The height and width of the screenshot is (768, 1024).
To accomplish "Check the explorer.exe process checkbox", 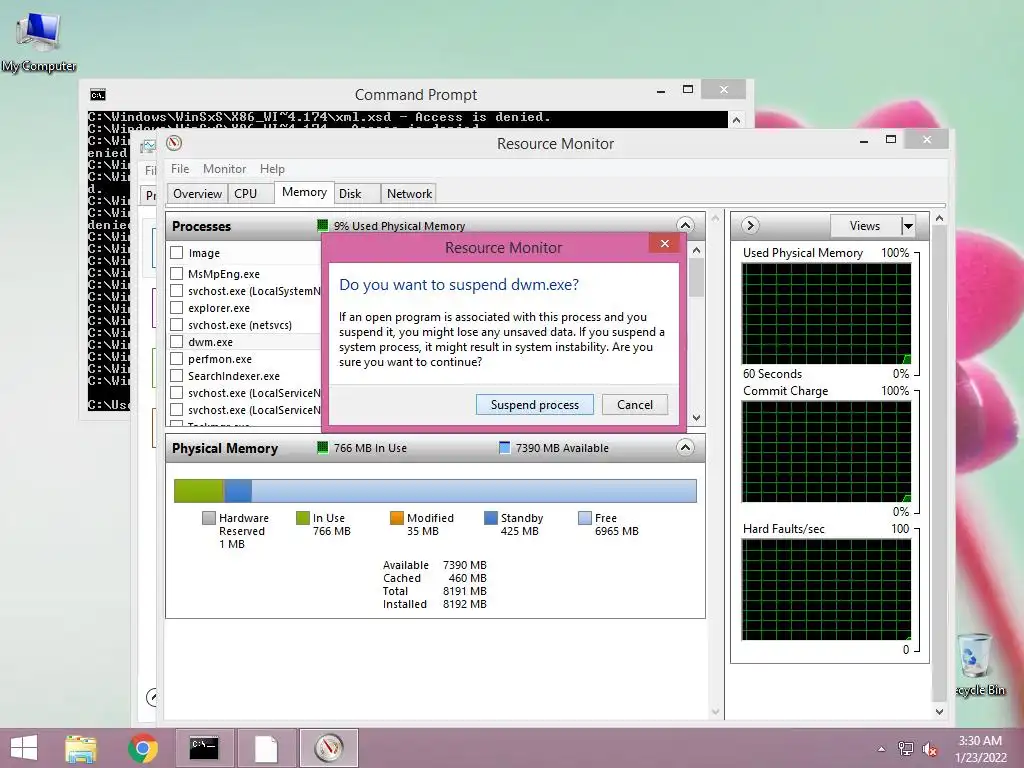I will pos(176,308).
